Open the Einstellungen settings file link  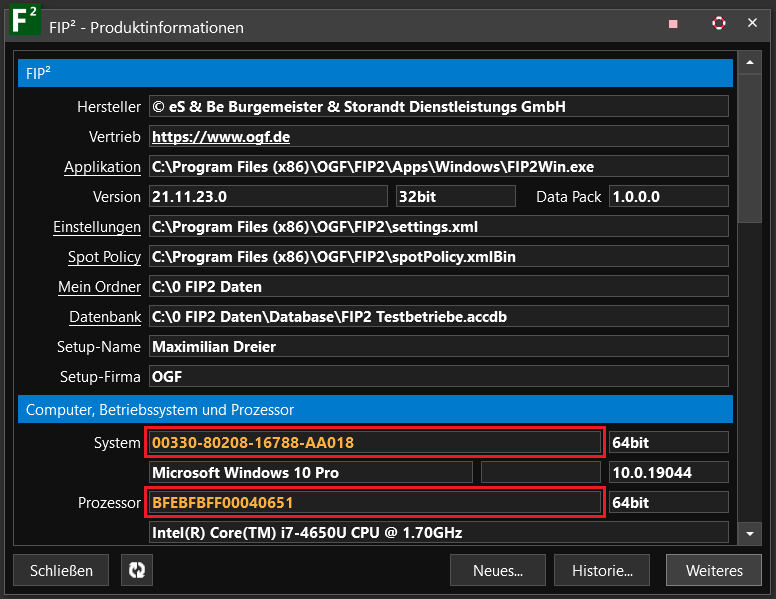click(97, 227)
